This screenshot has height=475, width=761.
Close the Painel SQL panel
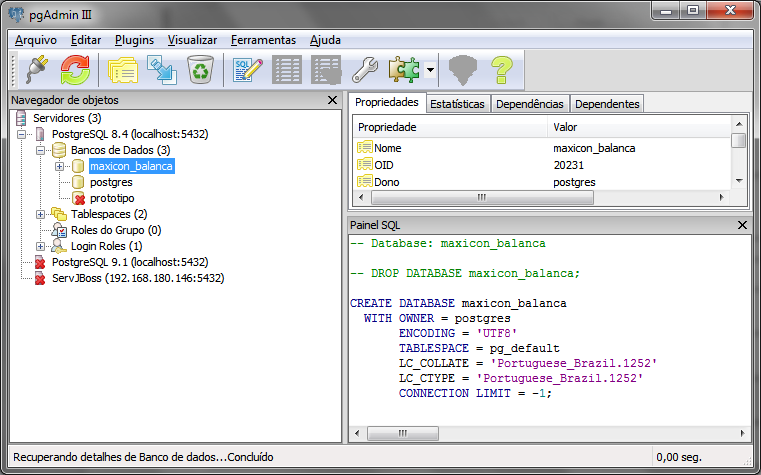pos(742,225)
